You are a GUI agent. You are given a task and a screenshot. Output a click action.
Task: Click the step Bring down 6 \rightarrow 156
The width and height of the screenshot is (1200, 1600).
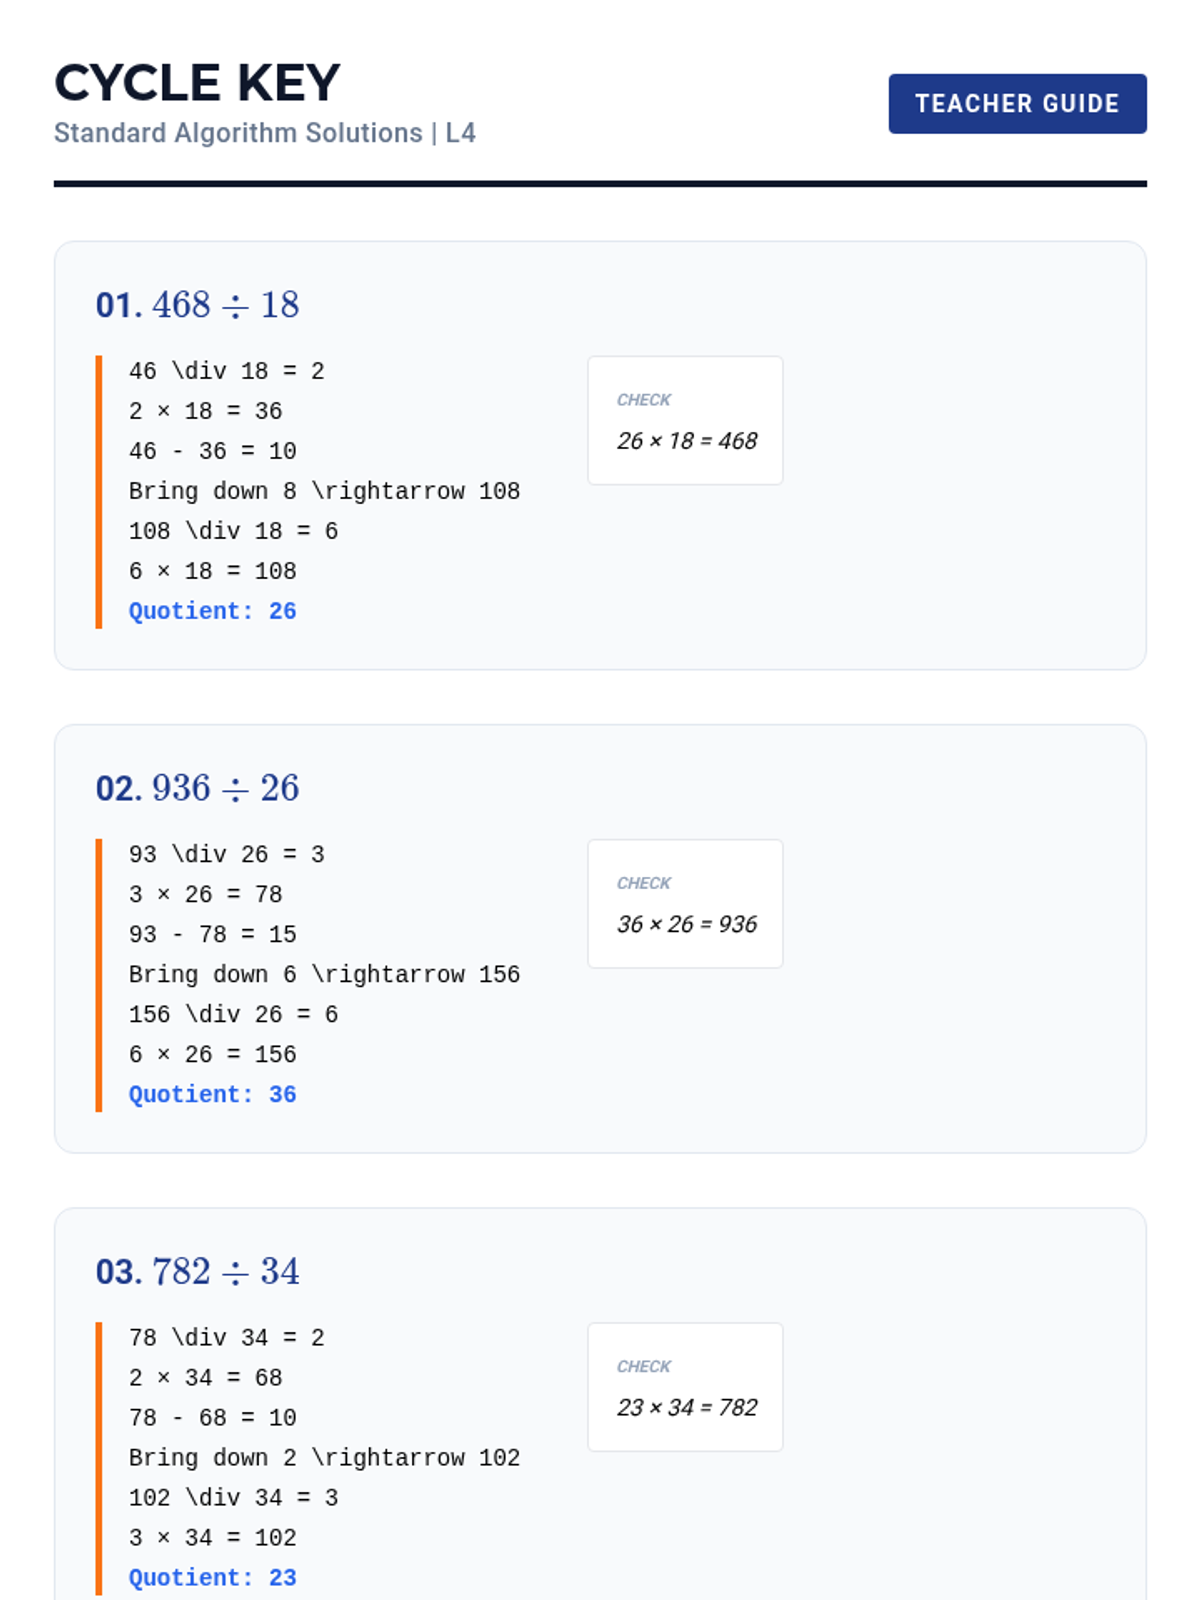pos(324,974)
